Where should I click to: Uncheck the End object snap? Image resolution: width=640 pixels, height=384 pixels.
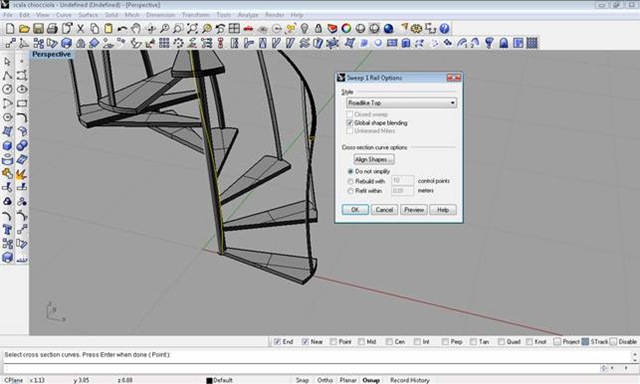pyautogui.click(x=277, y=342)
